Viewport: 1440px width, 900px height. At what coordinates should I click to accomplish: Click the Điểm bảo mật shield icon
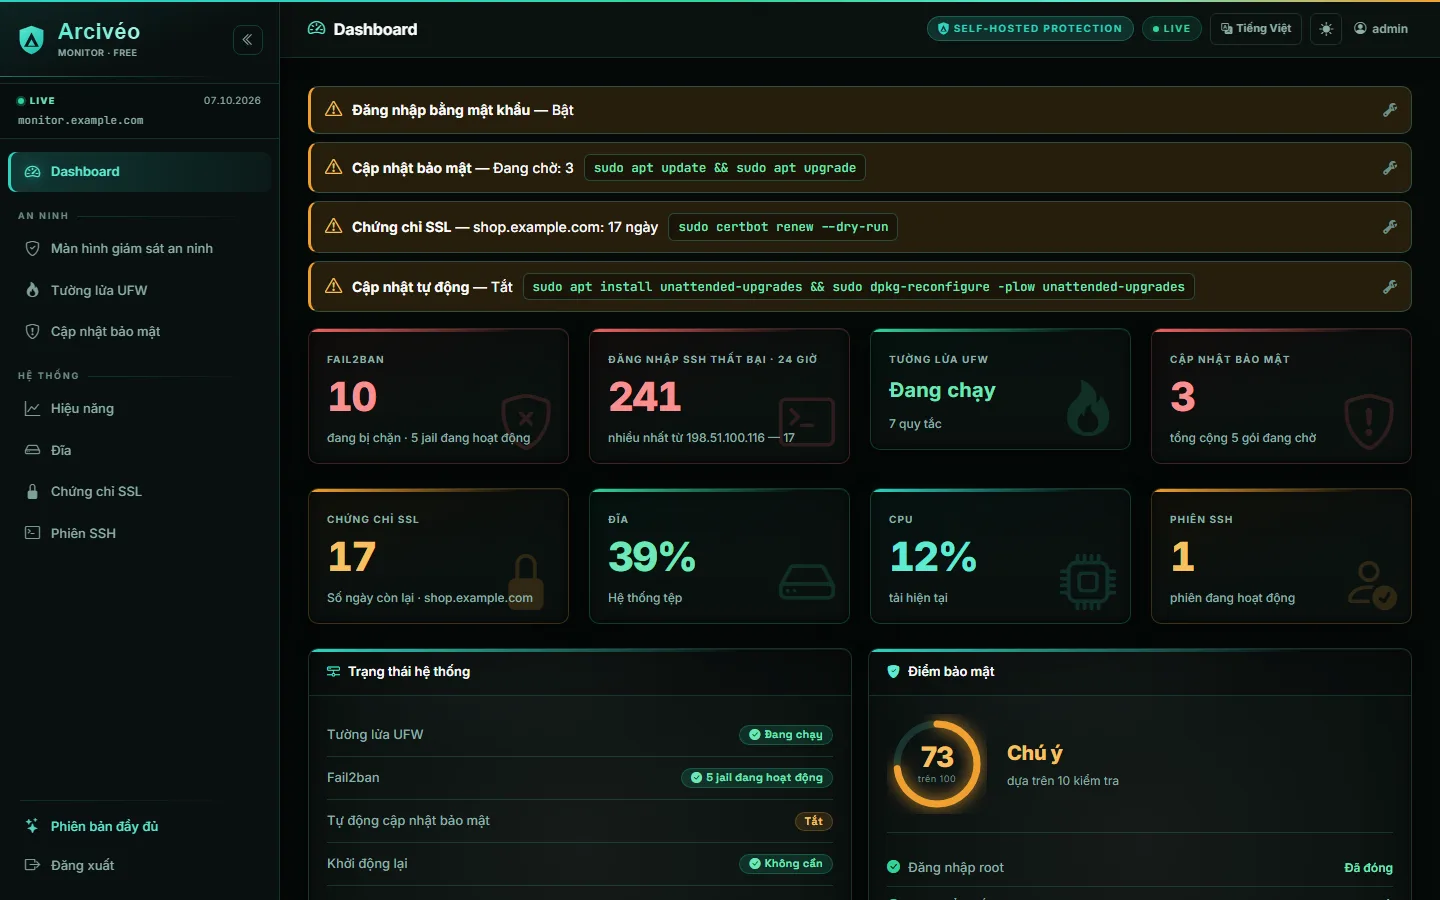coord(894,672)
